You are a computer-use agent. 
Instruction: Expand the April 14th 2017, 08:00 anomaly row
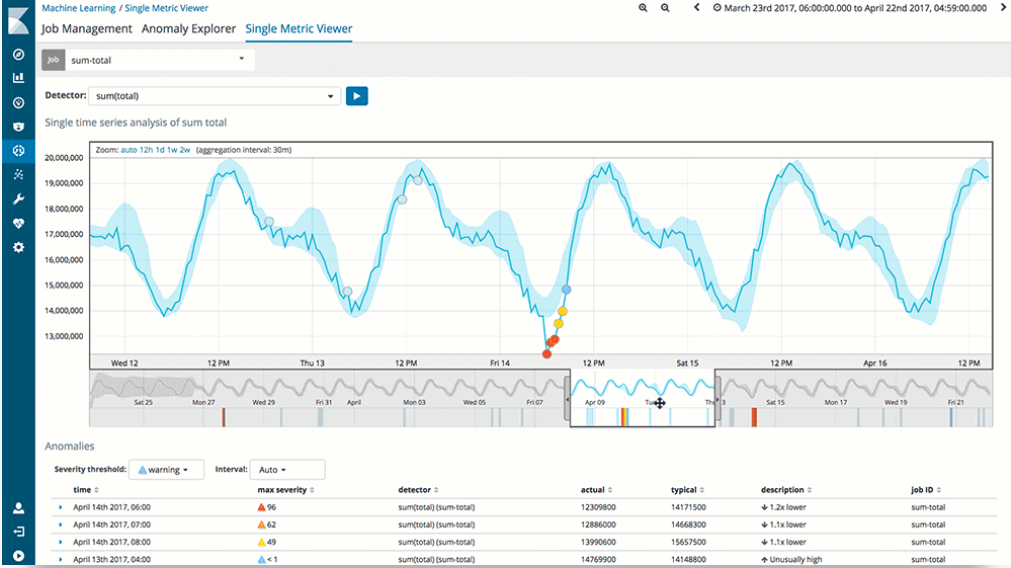(x=61, y=542)
